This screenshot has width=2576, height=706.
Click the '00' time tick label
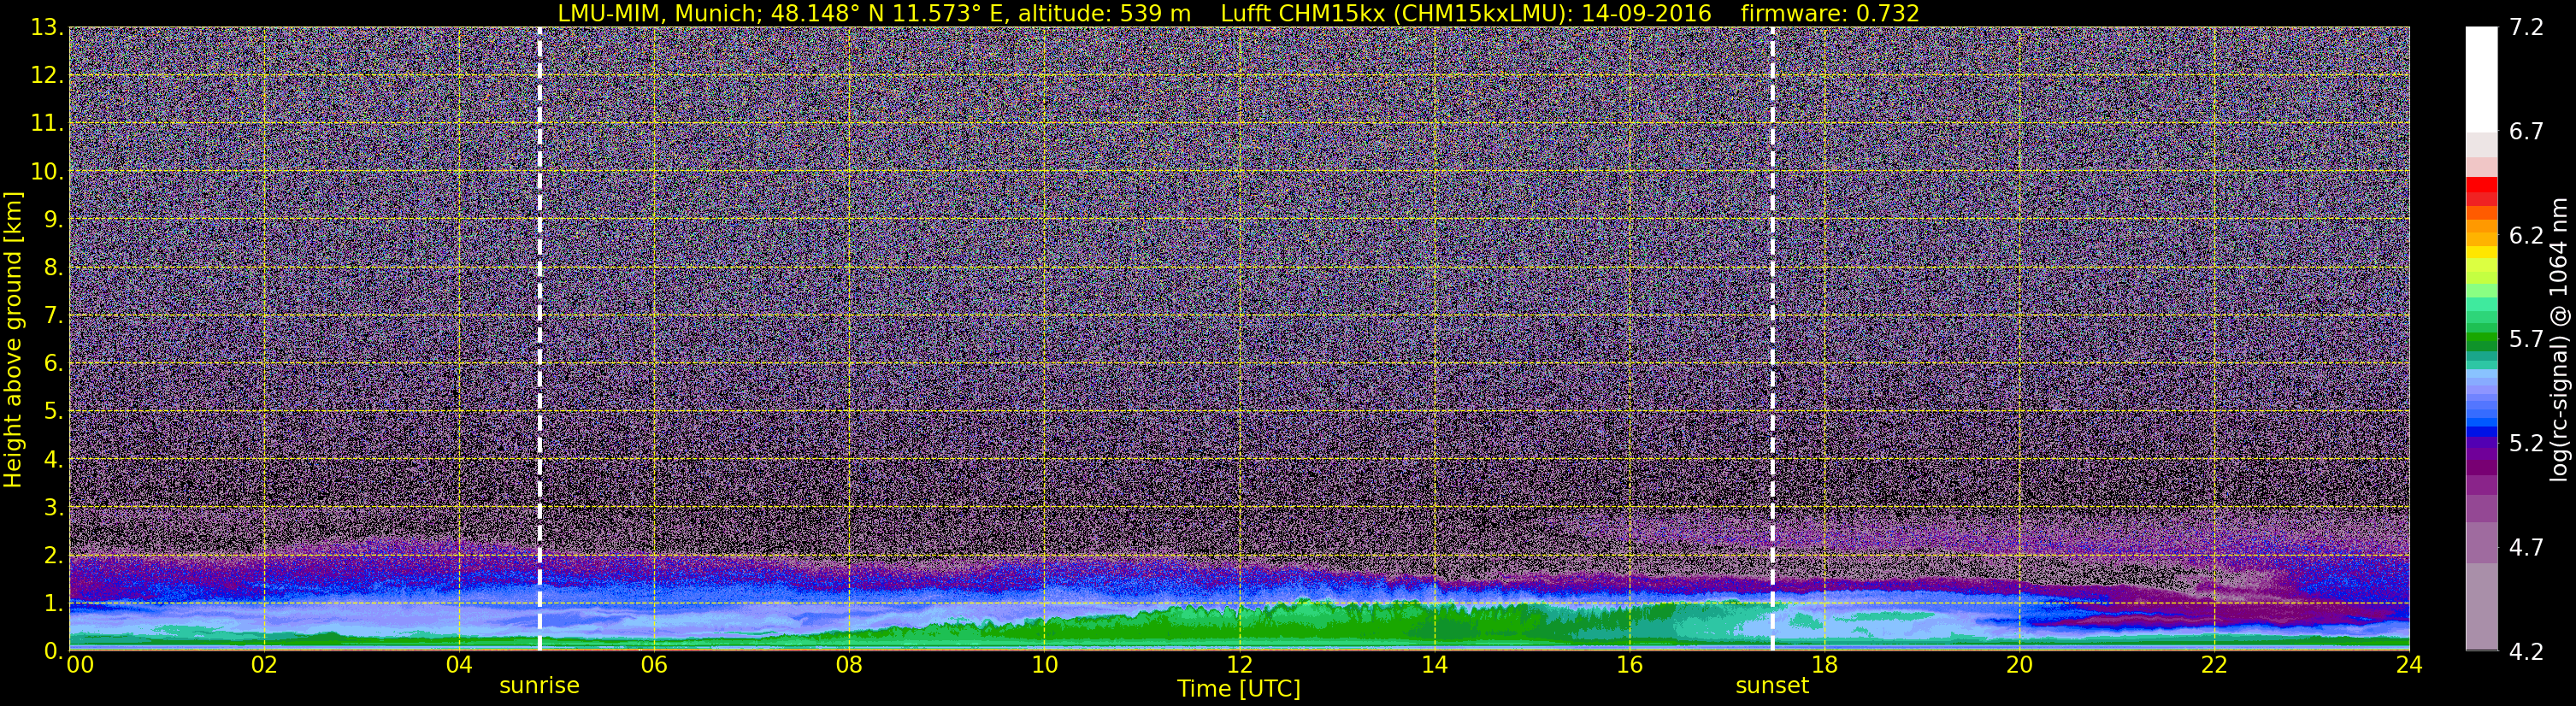(x=80, y=665)
